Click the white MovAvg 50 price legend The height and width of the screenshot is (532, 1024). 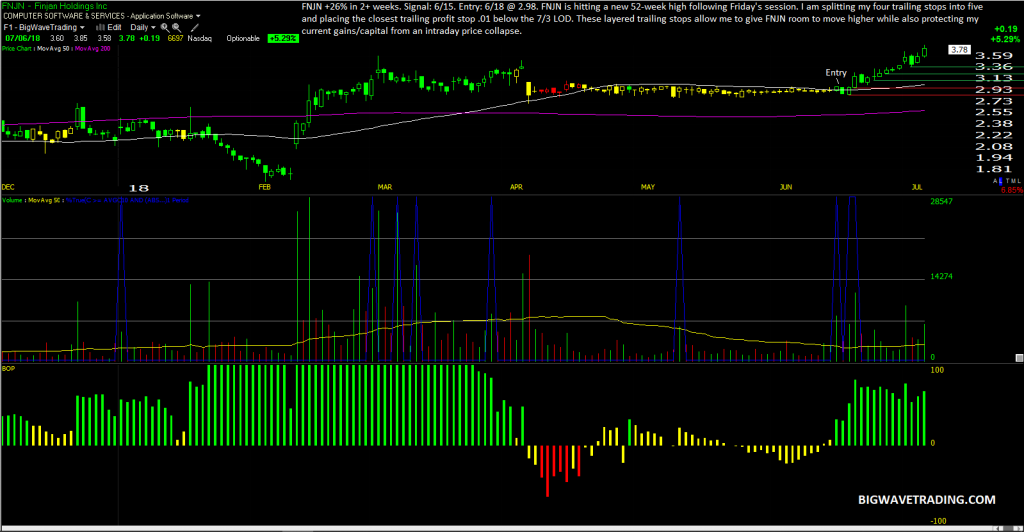coord(53,48)
